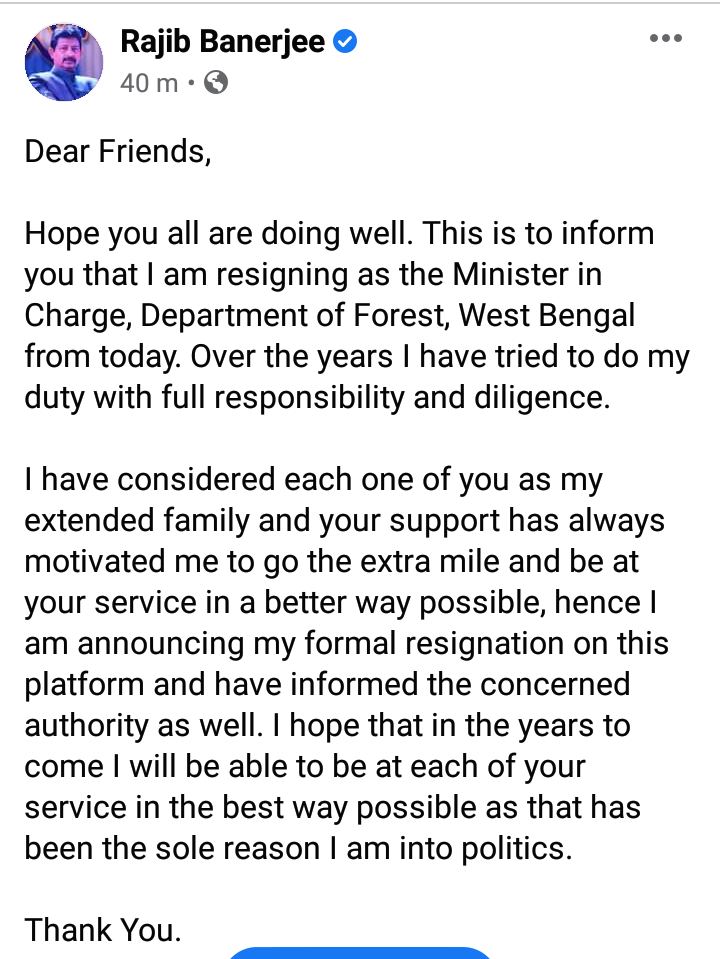The height and width of the screenshot is (959, 720).
Task: Open Rajib Banerjee's round profile picture
Action: [64, 62]
